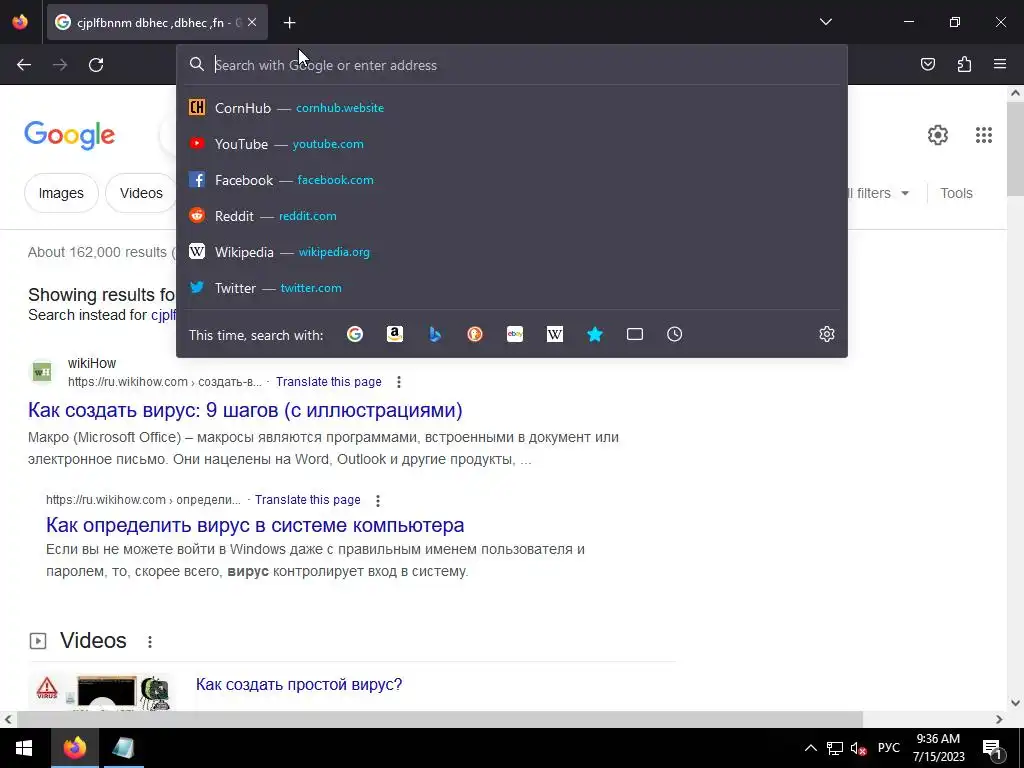Filter results by Videos

point(141,193)
